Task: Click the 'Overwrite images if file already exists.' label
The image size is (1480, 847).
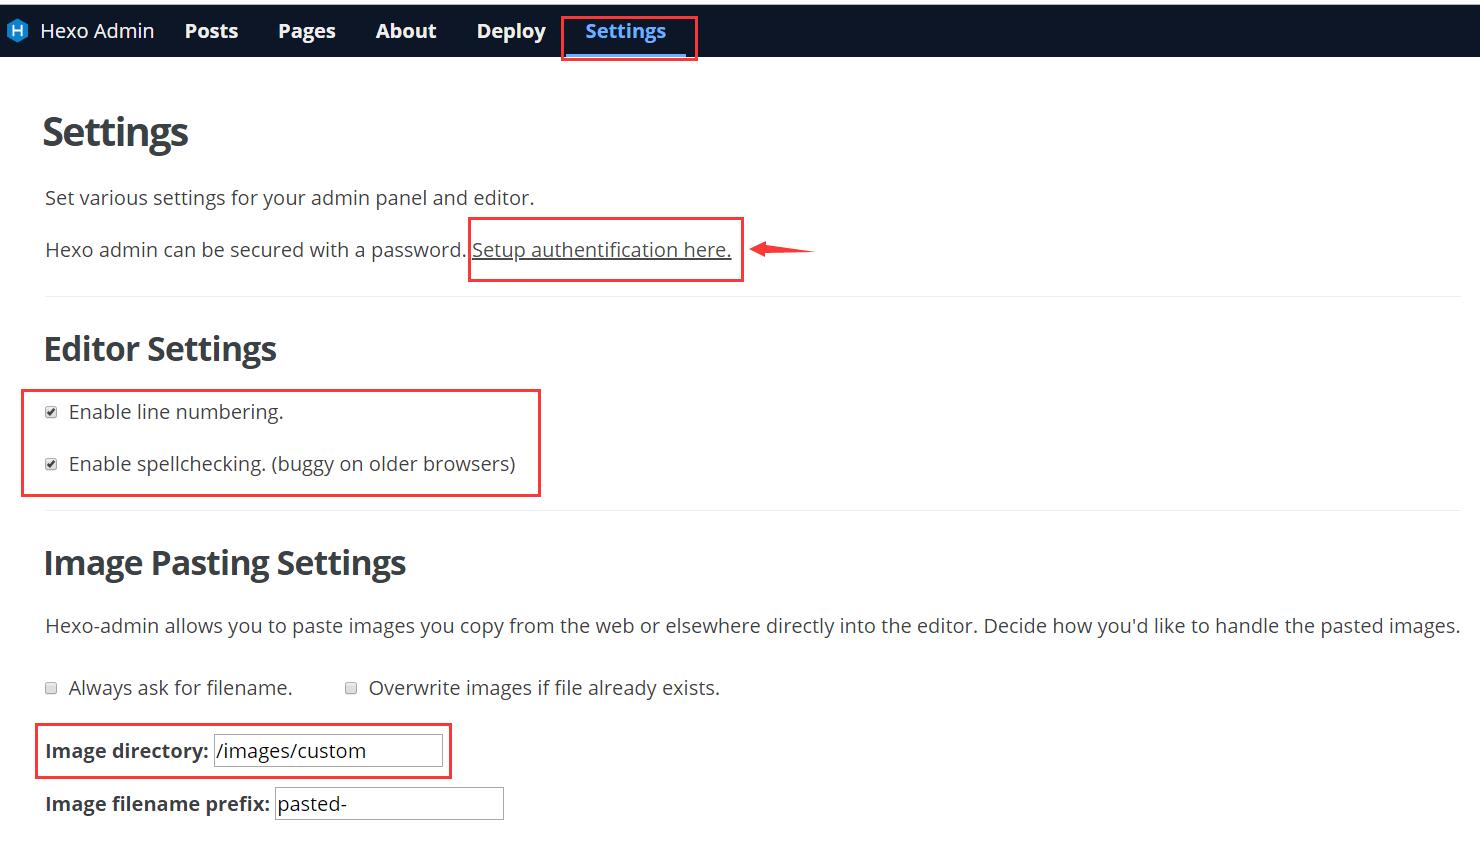Action: pyautogui.click(x=544, y=688)
